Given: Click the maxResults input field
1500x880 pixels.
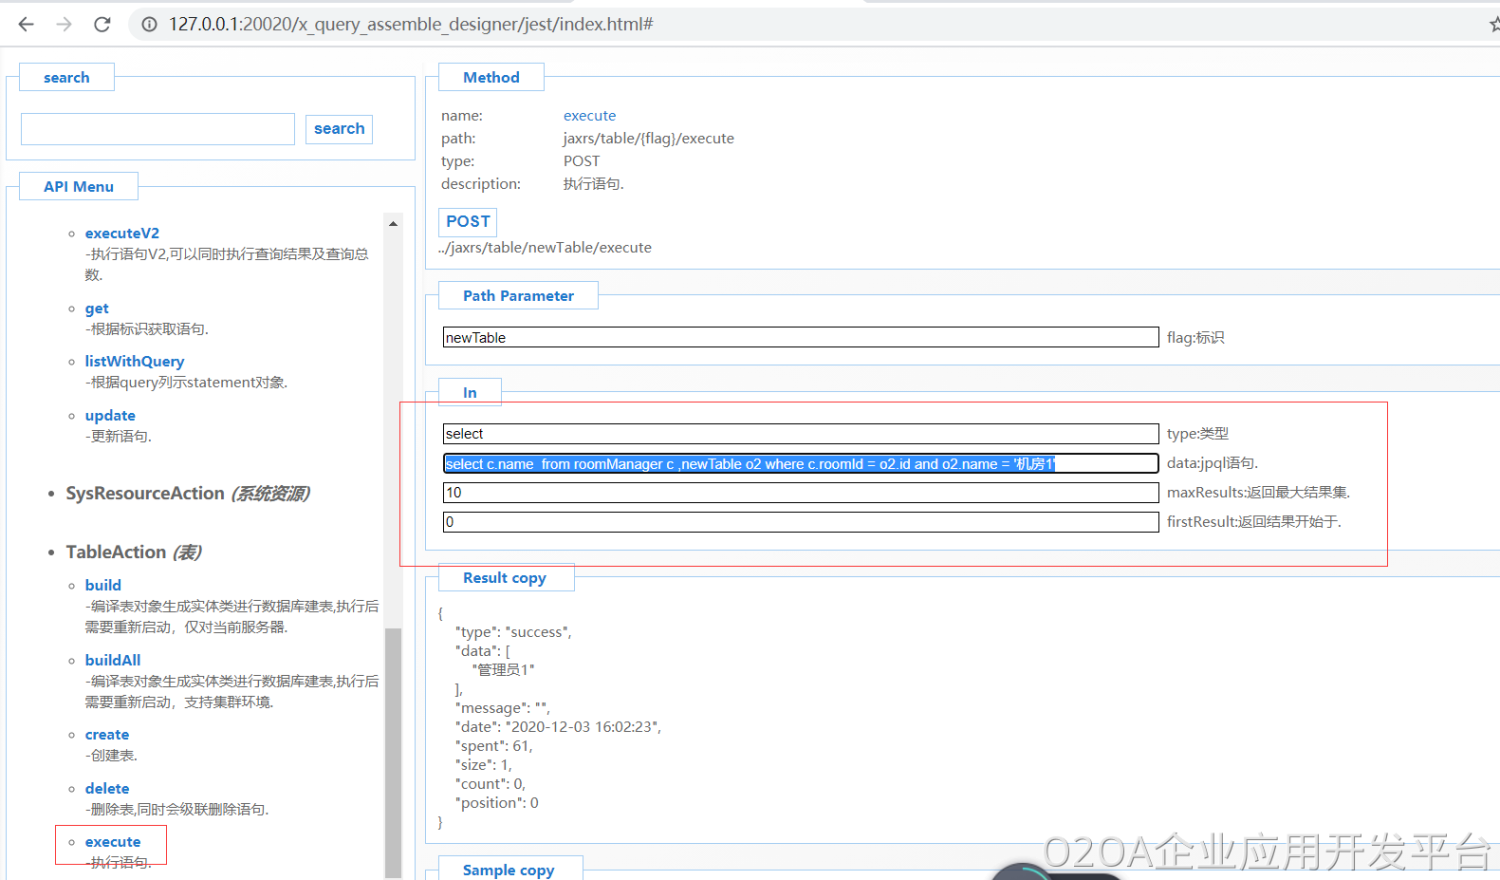Looking at the screenshot, I should [x=800, y=493].
